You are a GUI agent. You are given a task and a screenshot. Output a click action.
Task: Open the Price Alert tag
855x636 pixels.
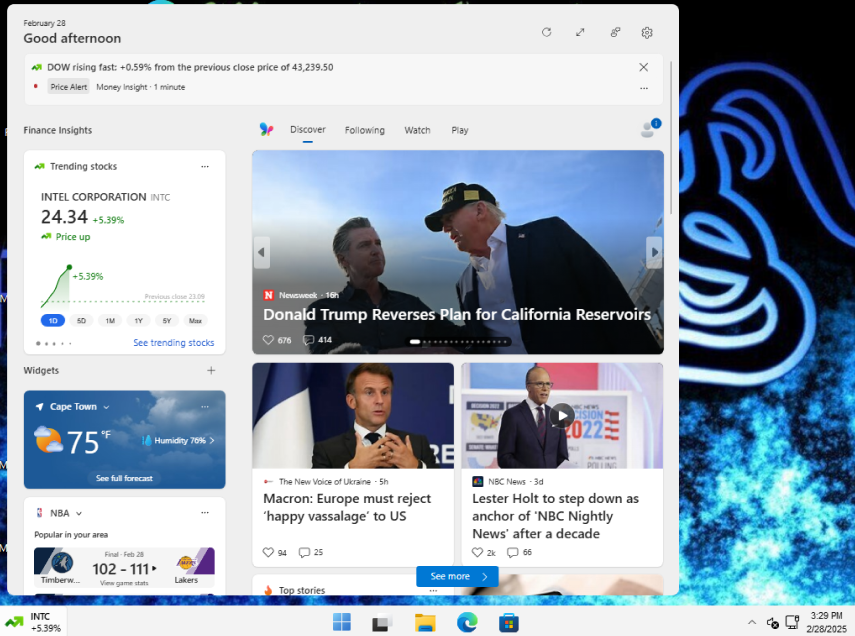click(x=69, y=87)
